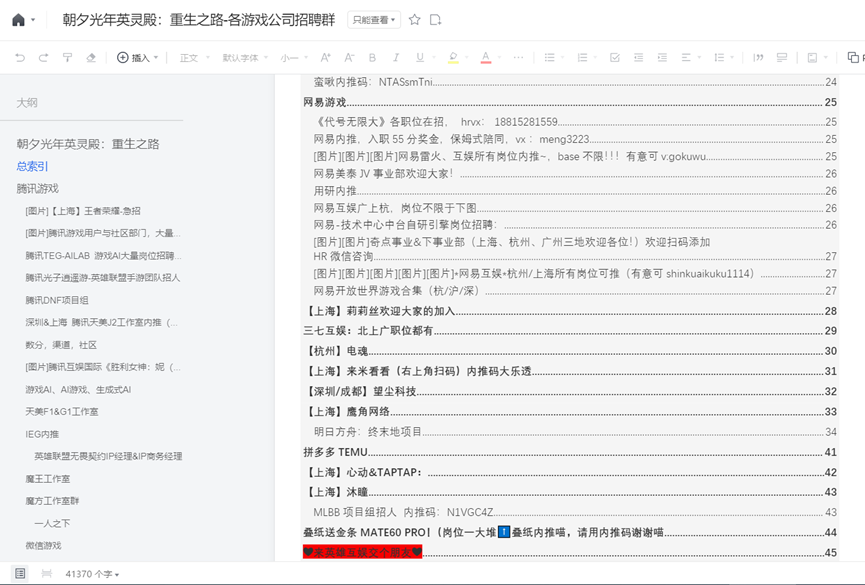Click the home icon in the title bar
Image resolution: width=865 pixels, height=585 pixels.
[x=18, y=20]
